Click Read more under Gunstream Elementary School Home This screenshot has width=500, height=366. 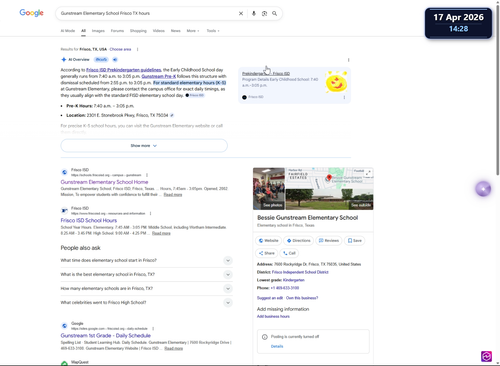tap(173, 195)
